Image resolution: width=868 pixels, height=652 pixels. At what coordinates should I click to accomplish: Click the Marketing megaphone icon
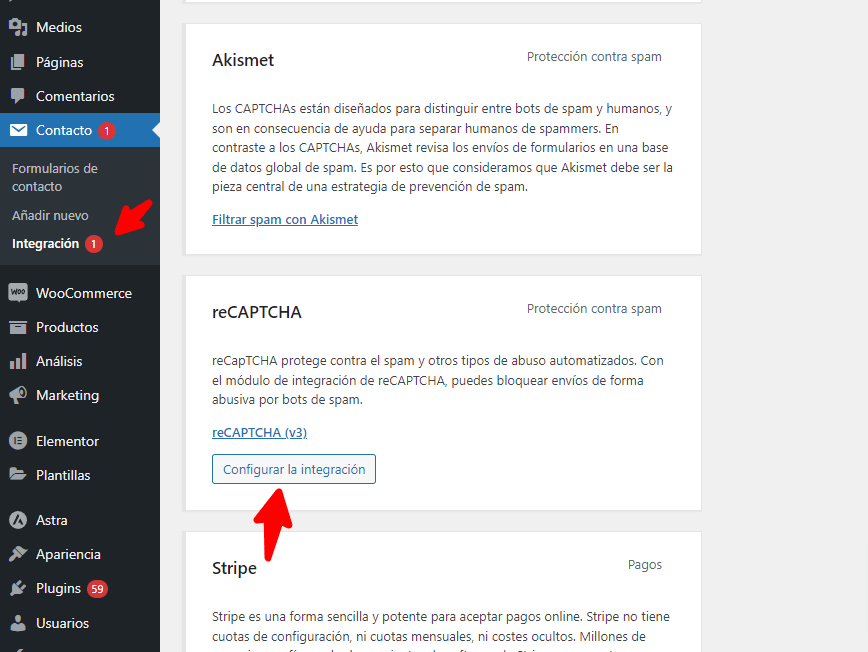coord(18,395)
